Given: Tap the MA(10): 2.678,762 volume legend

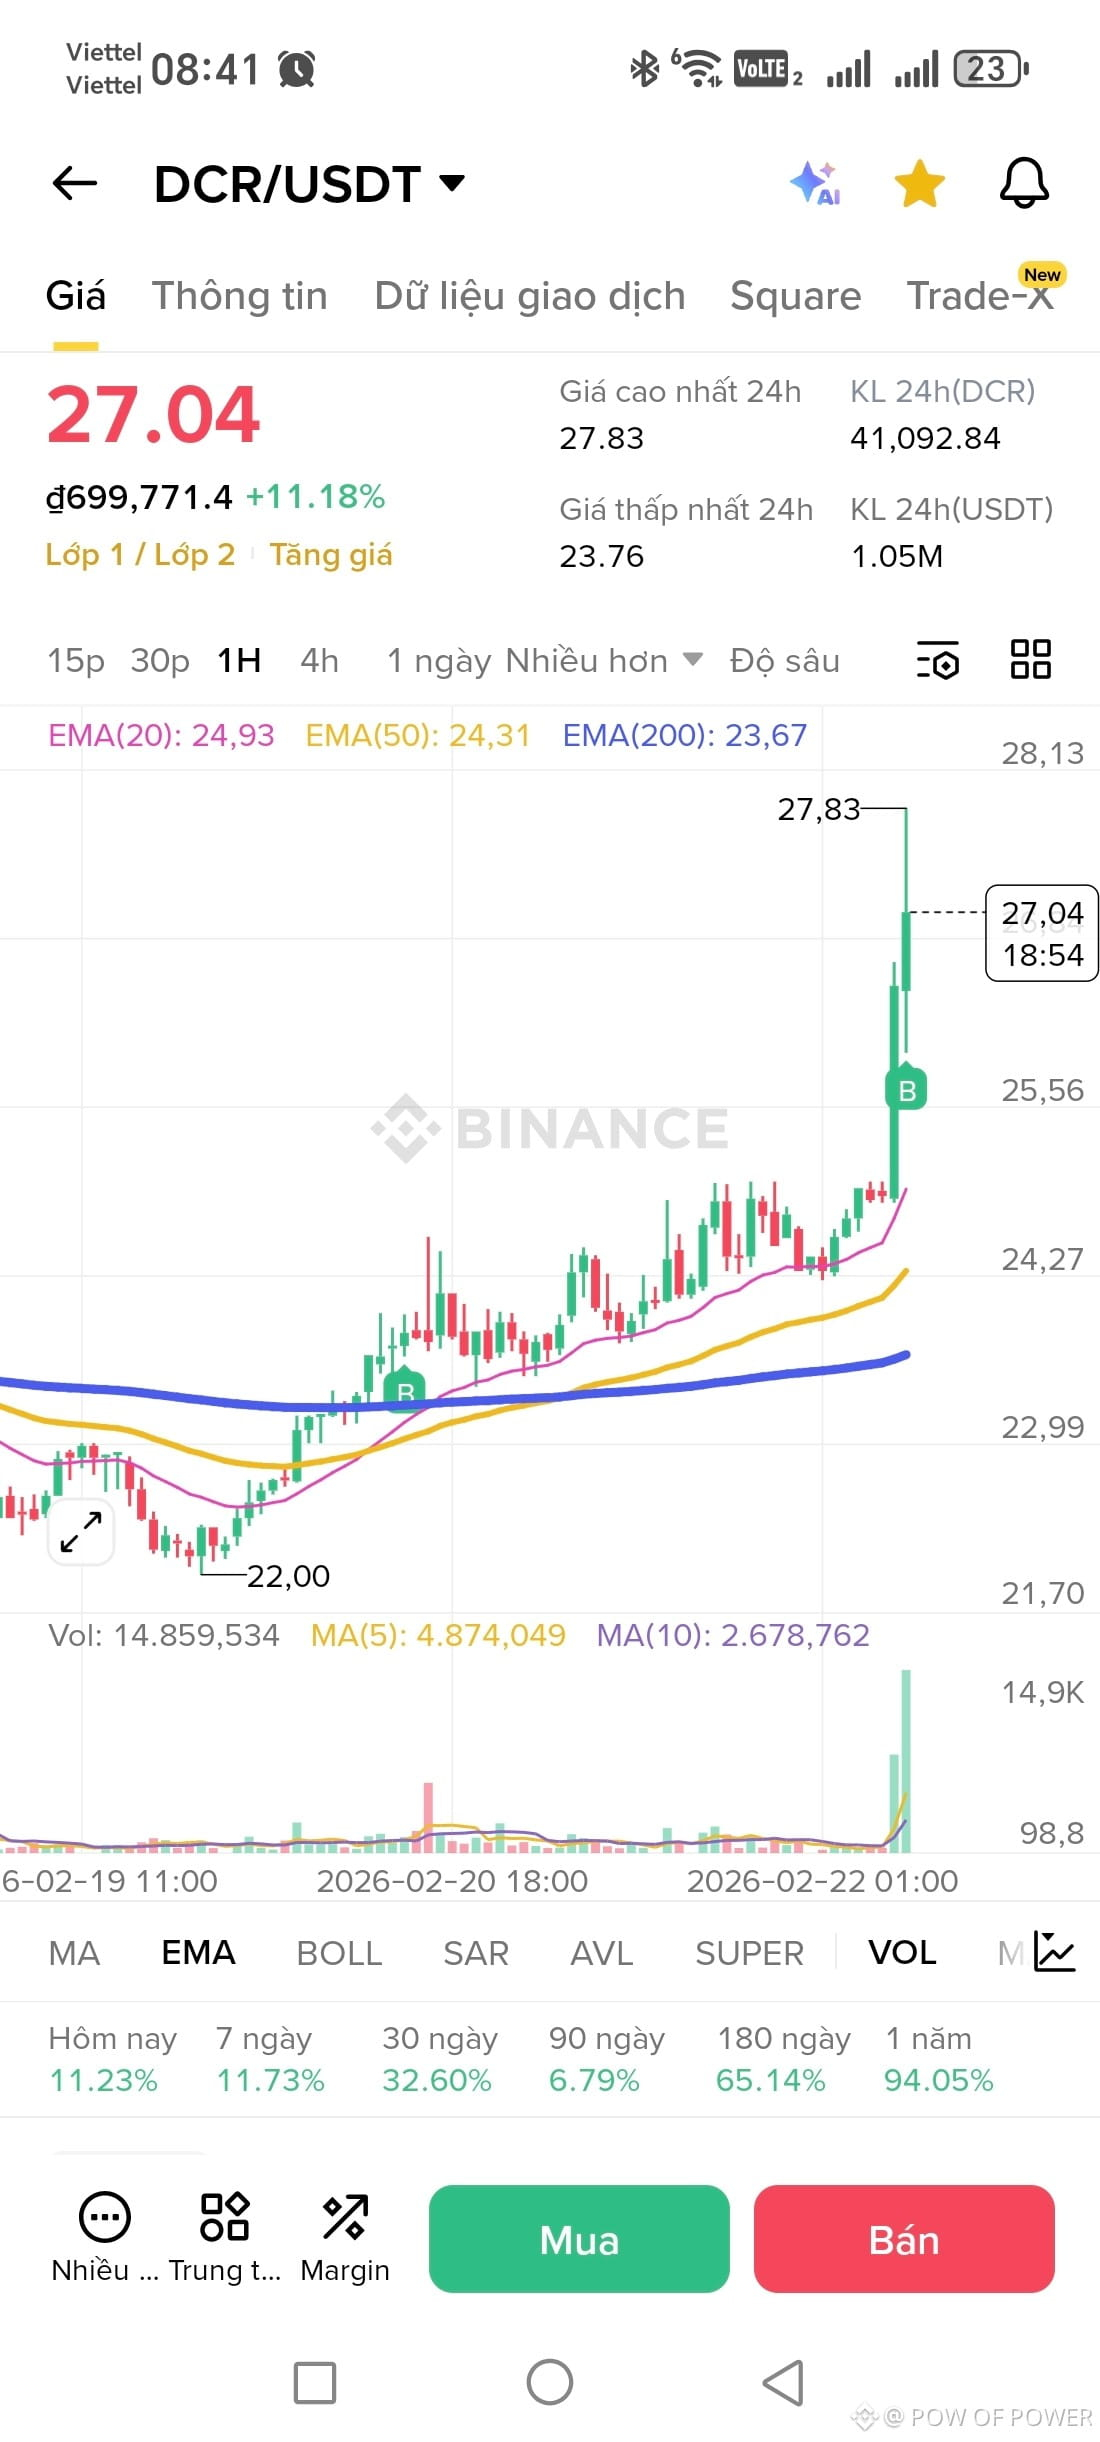Looking at the screenshot, I should 733,1635.
